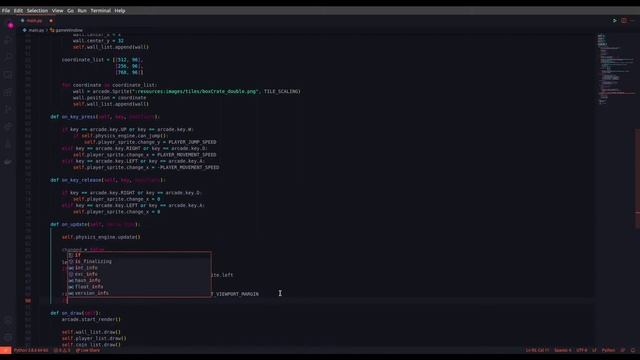Screen dimensions: 640x360
Task: Change UTF-8 file encoding
Action: click(x=581, y=350)
